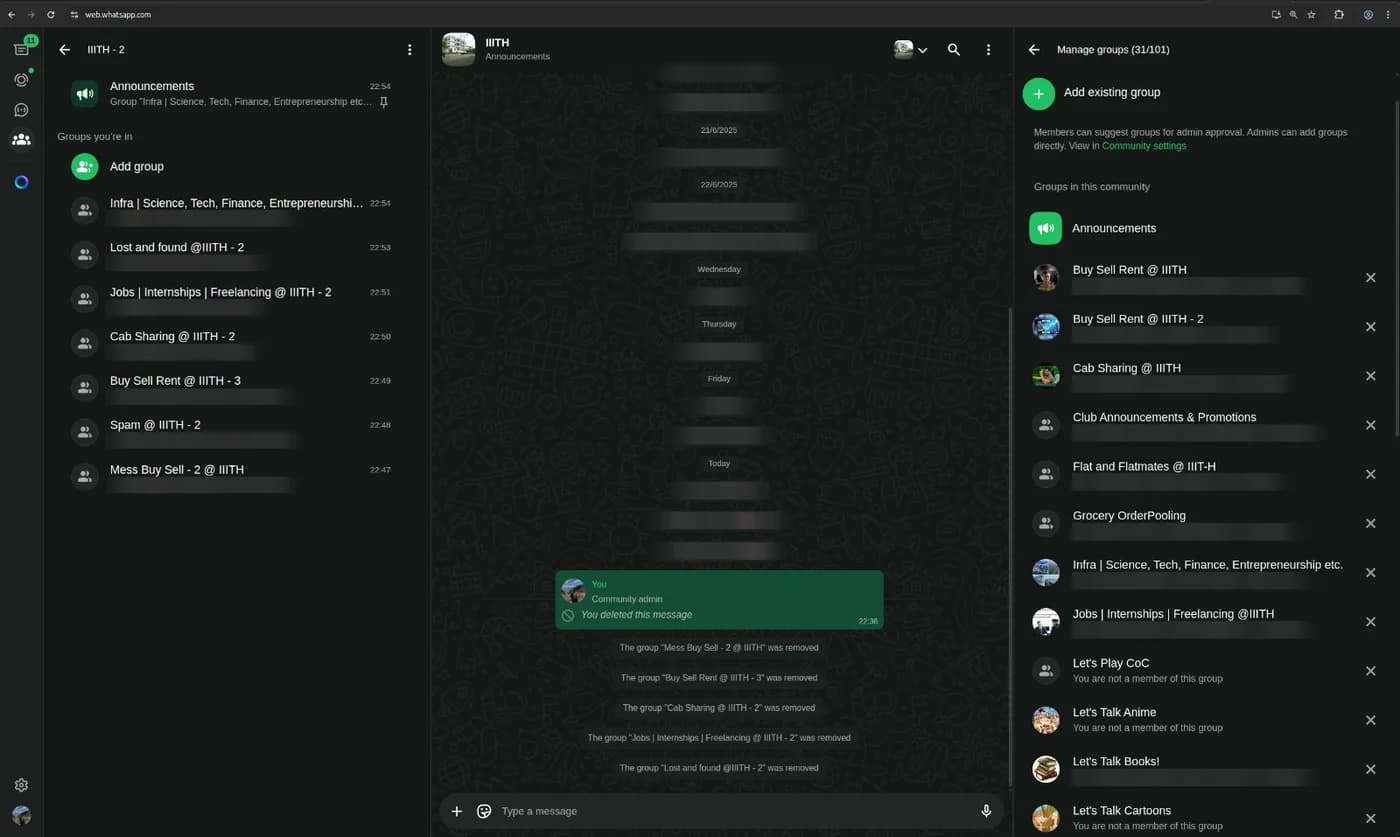Close the Manage groups panel via back arrow
The image size is (1400, 837).
(1034, 49)
